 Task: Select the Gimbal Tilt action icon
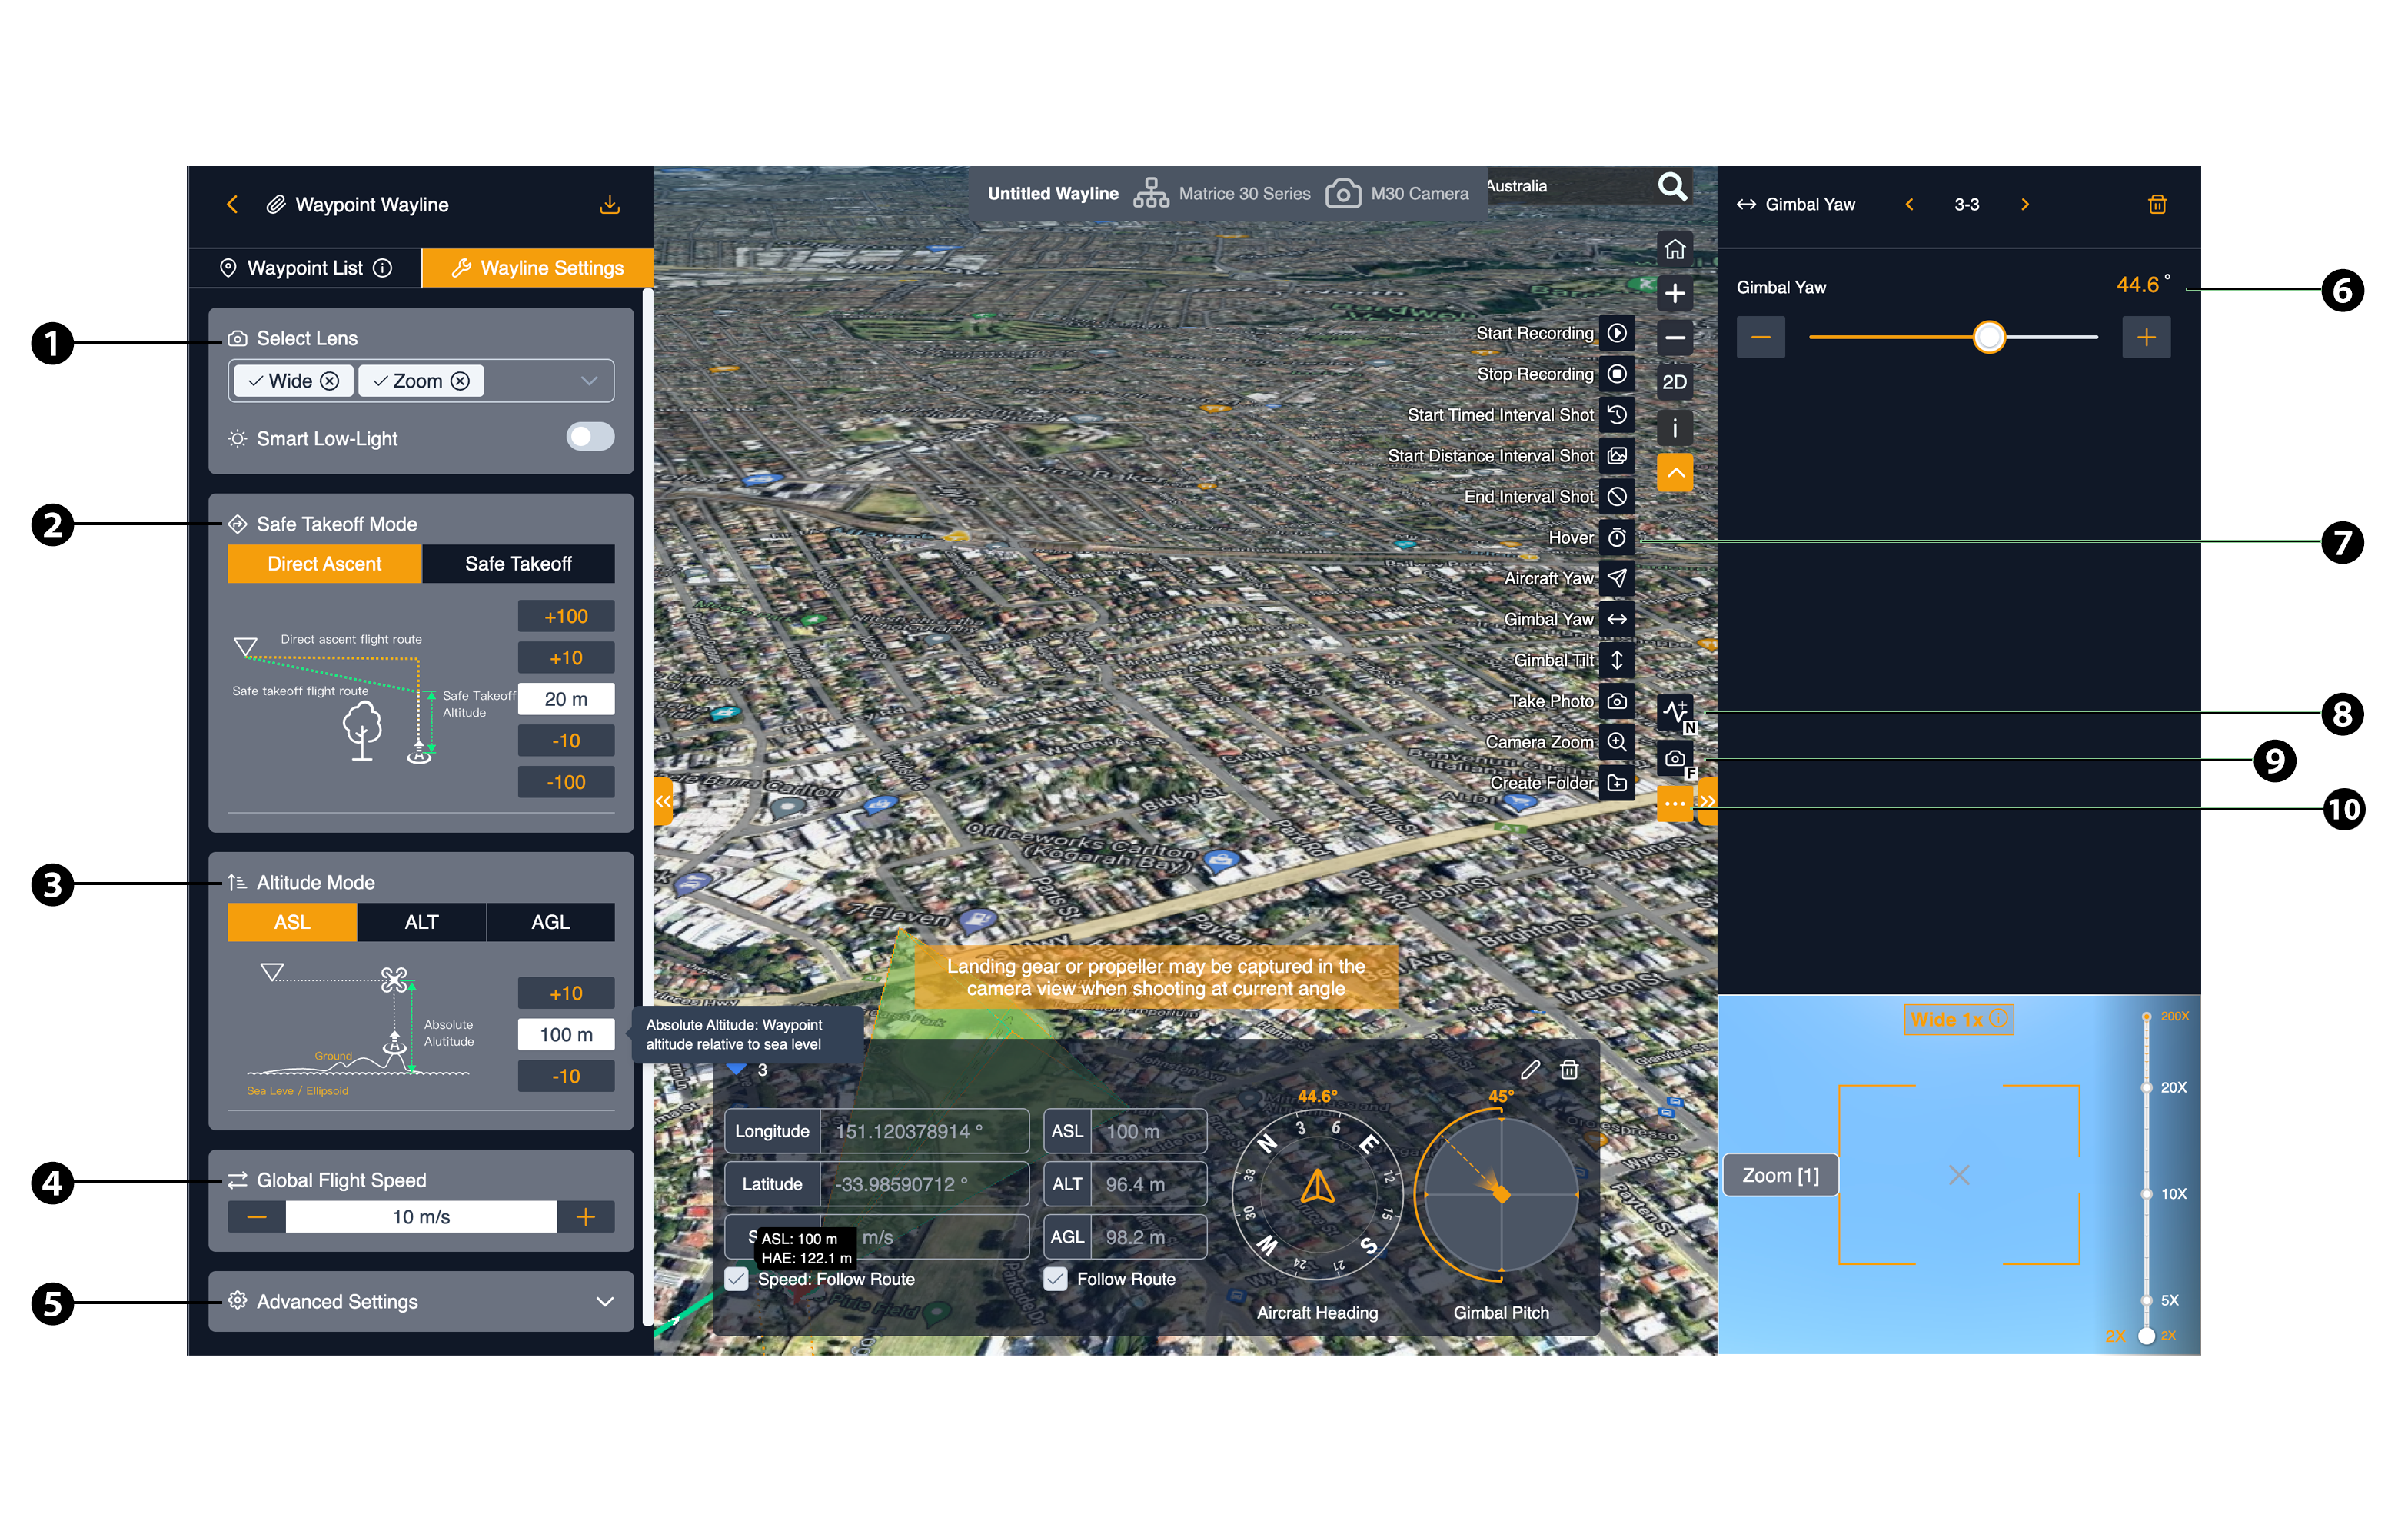point(1617,659)
